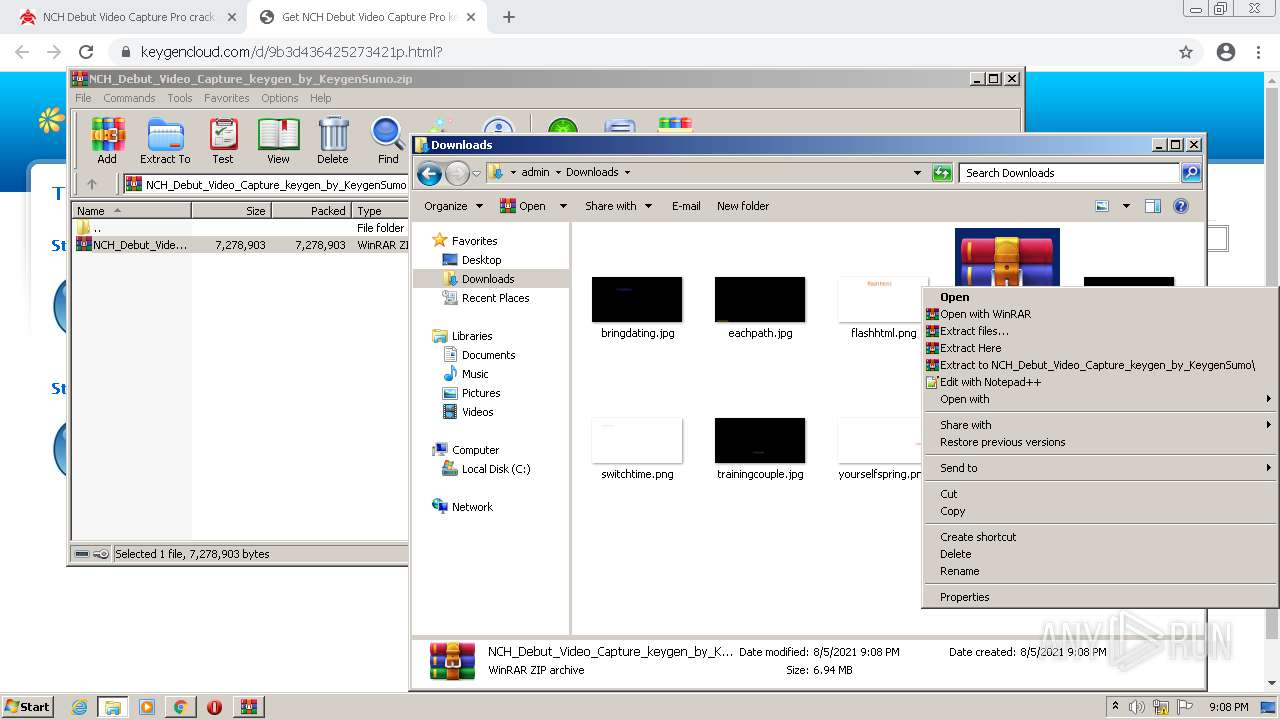Select Music library
The width and height of the screenshot is (1280, 720).
click(475, 374)
